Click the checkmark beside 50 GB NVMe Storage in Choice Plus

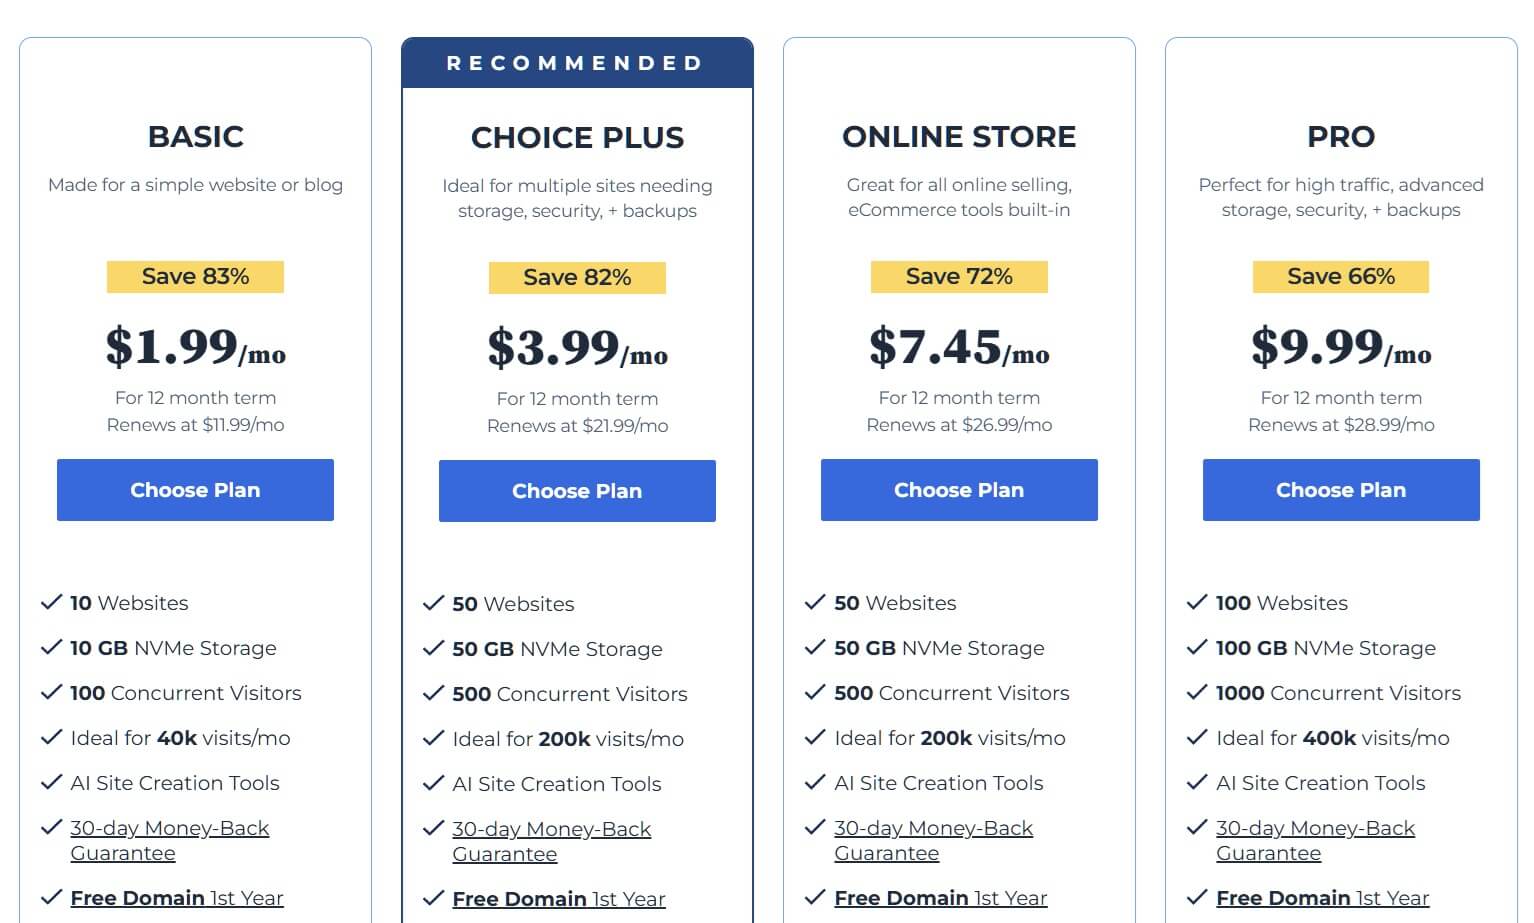433,647
